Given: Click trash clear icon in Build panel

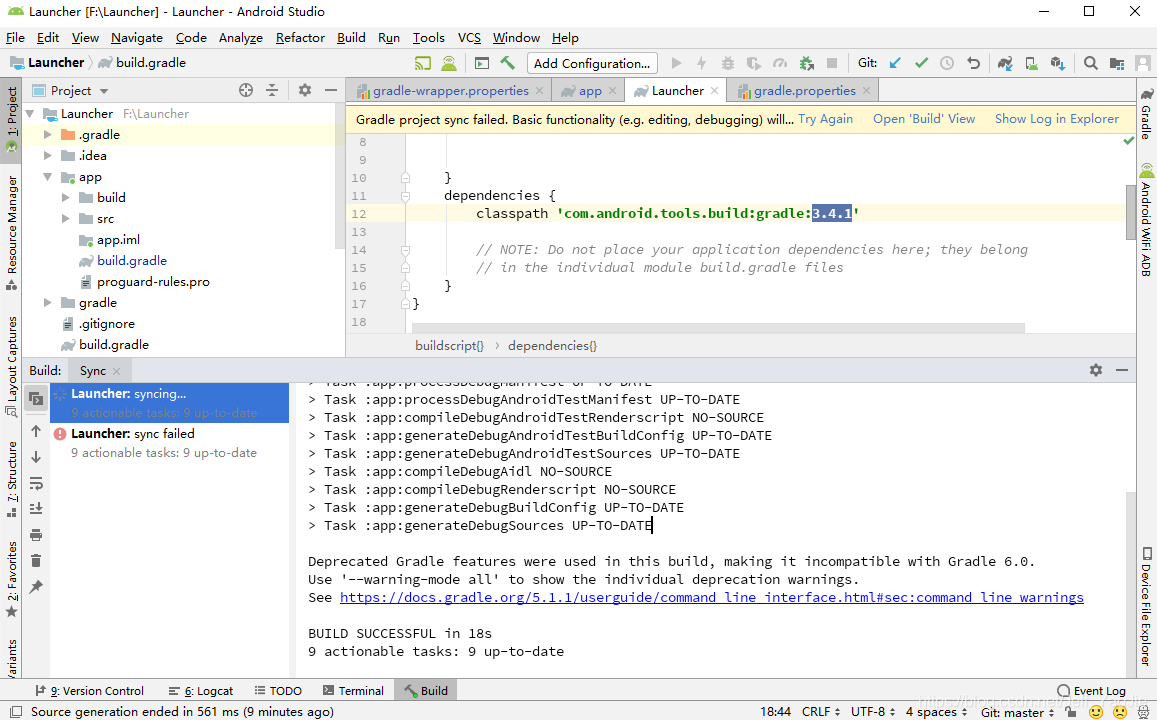Looking at the screenshot, I should point(35,561).
